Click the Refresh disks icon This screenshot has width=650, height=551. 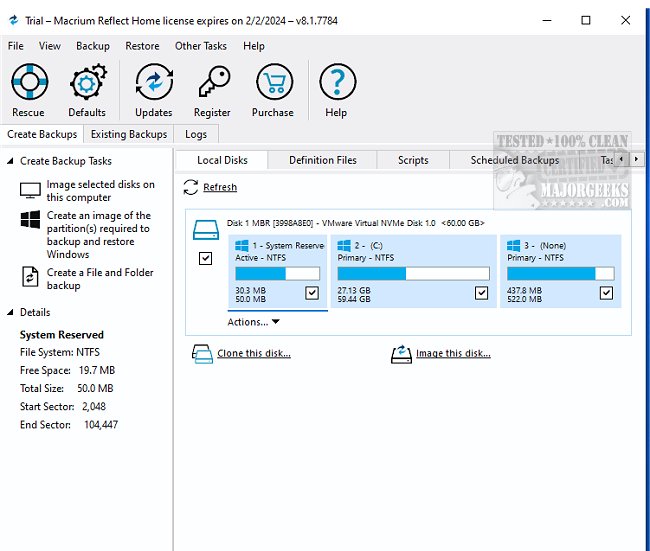pyautogui.click(x=191, y=187)
